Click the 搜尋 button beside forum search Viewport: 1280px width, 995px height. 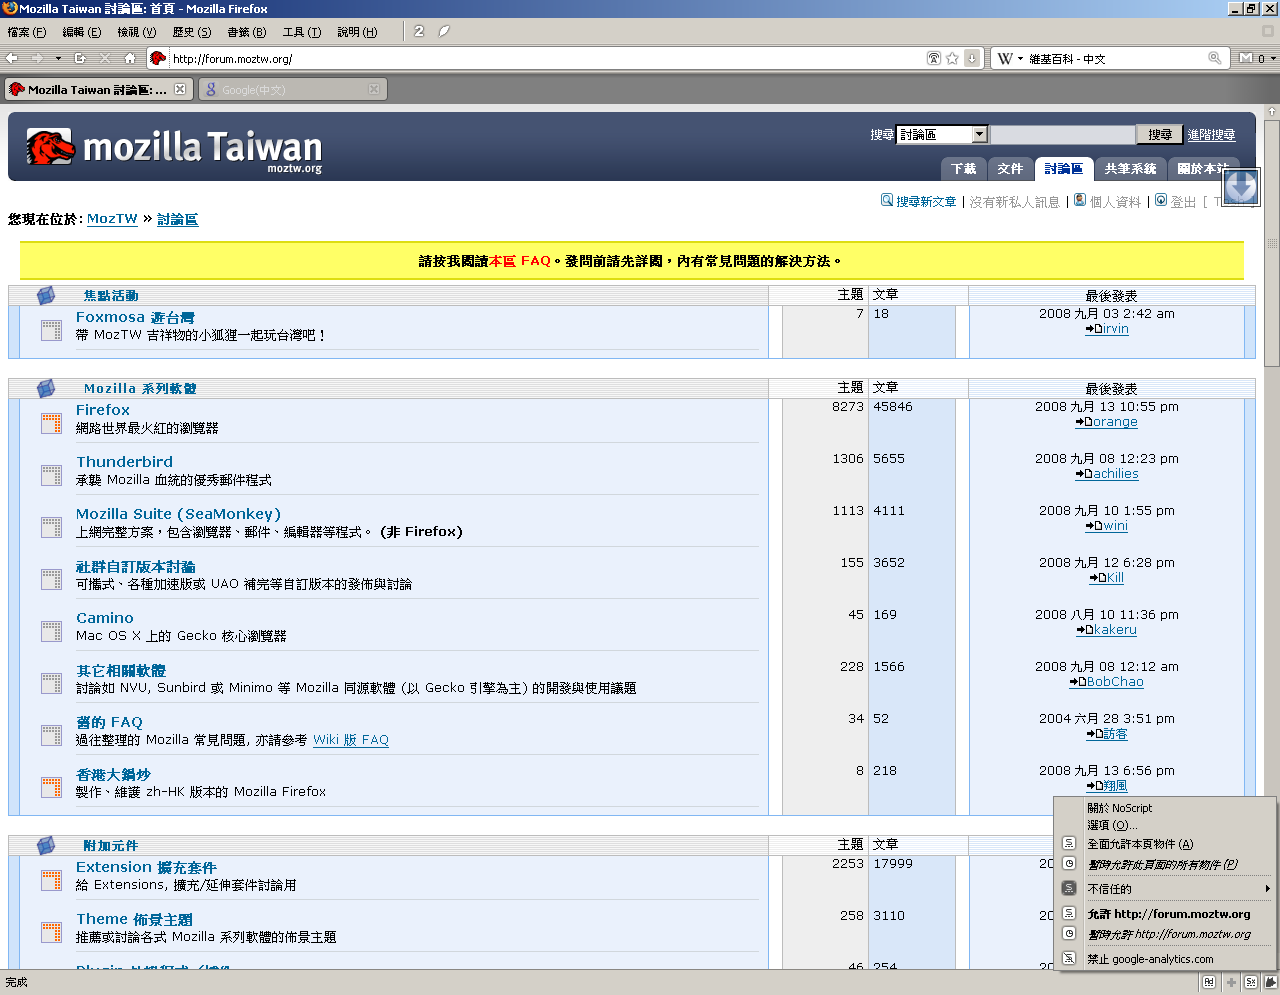pos(1159,134)
